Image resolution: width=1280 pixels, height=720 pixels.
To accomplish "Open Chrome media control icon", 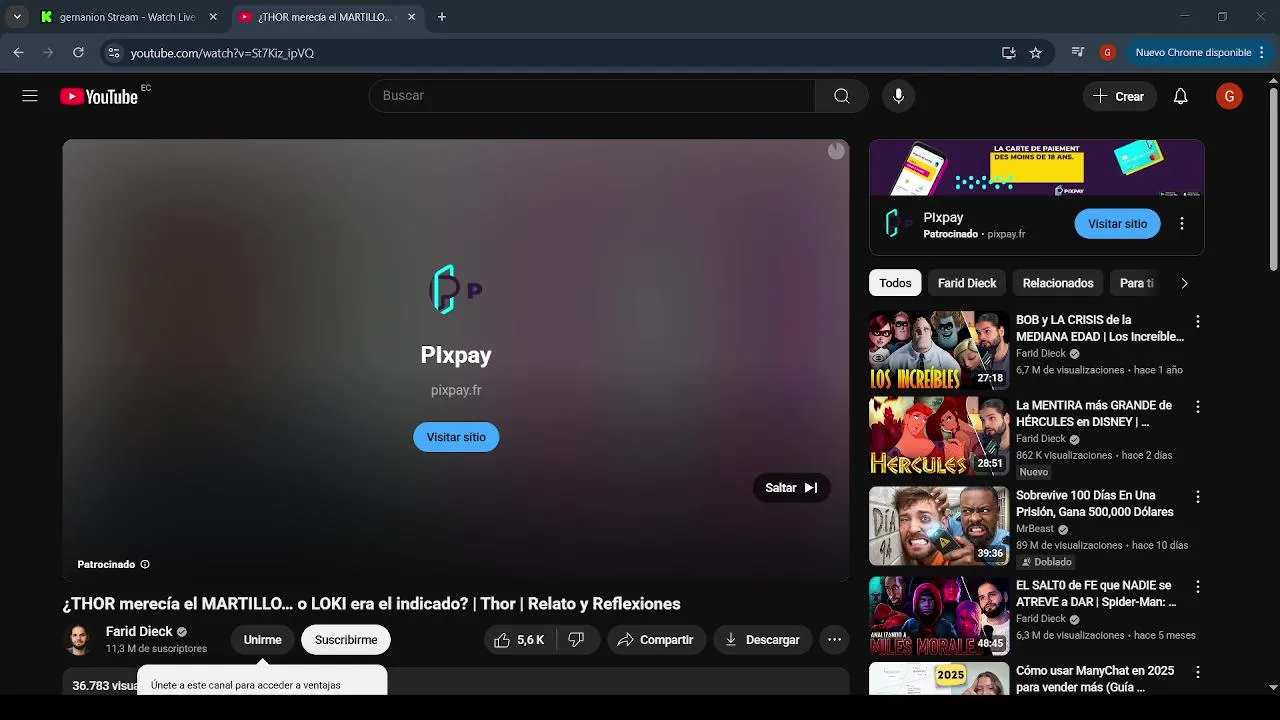I will click(x=1077, y=53).
